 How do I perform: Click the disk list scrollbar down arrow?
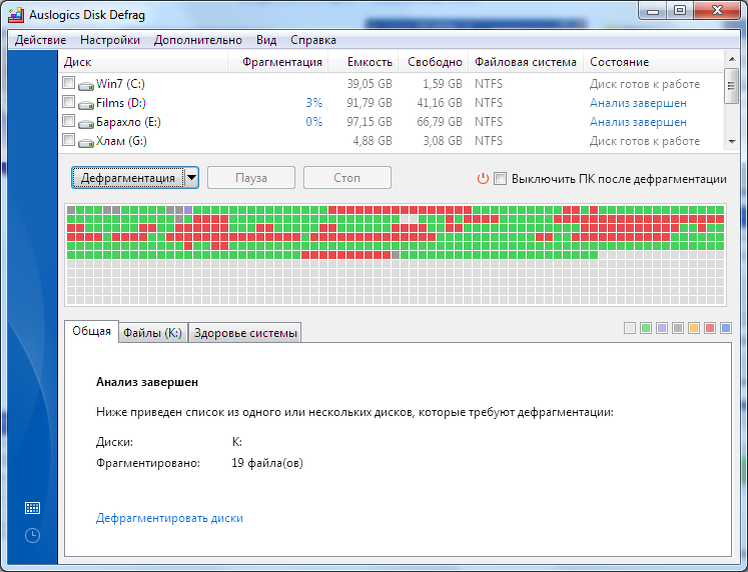(731, 142)
